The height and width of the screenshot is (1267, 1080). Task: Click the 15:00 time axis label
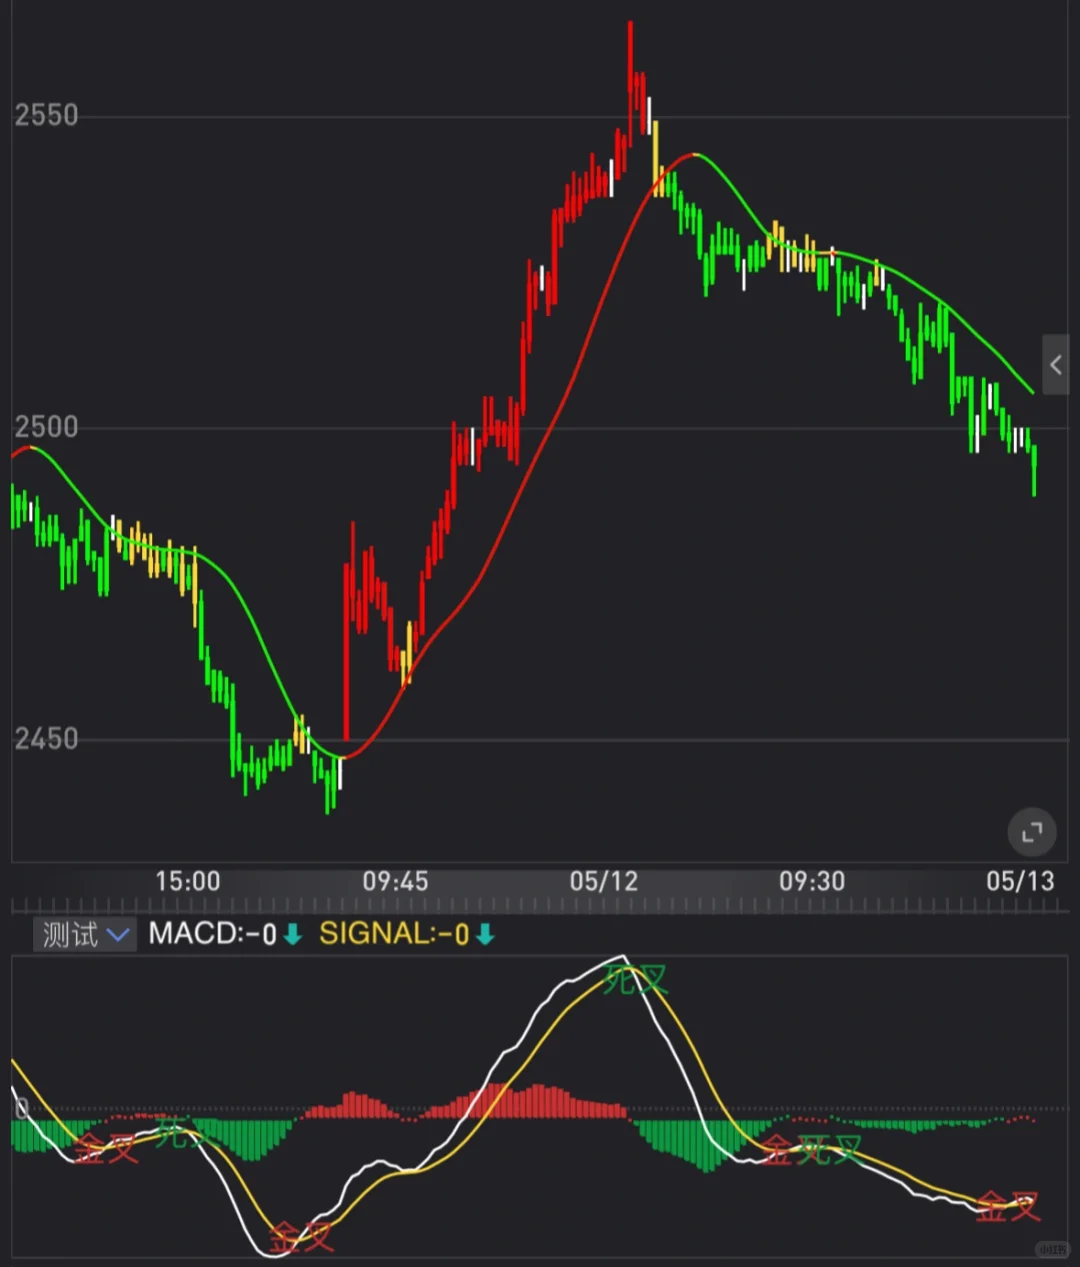[x=188, y=881]
